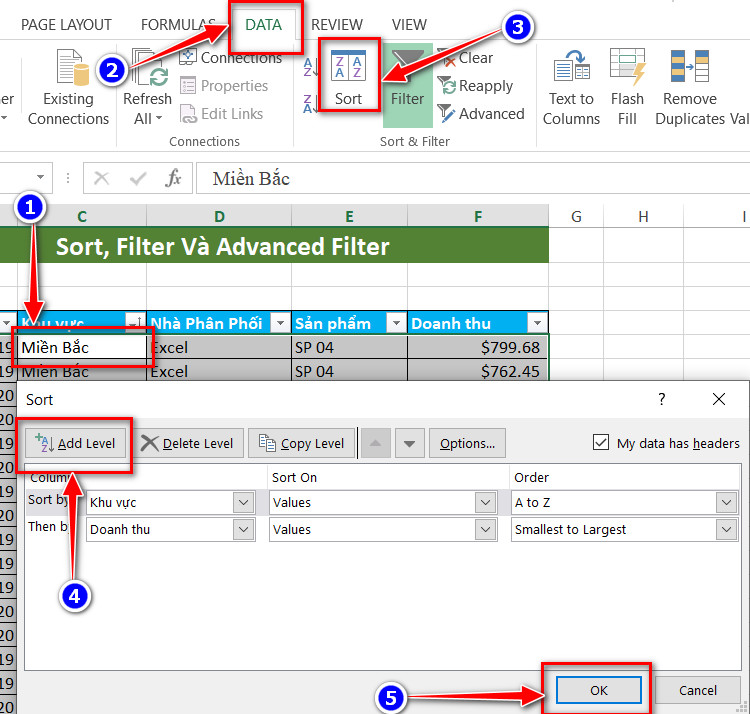Image resolution: width=750 pixels, height=714 pixels.
Task: Expand Order Smallest to Largest dropdown
Action: tap(727, 529)
